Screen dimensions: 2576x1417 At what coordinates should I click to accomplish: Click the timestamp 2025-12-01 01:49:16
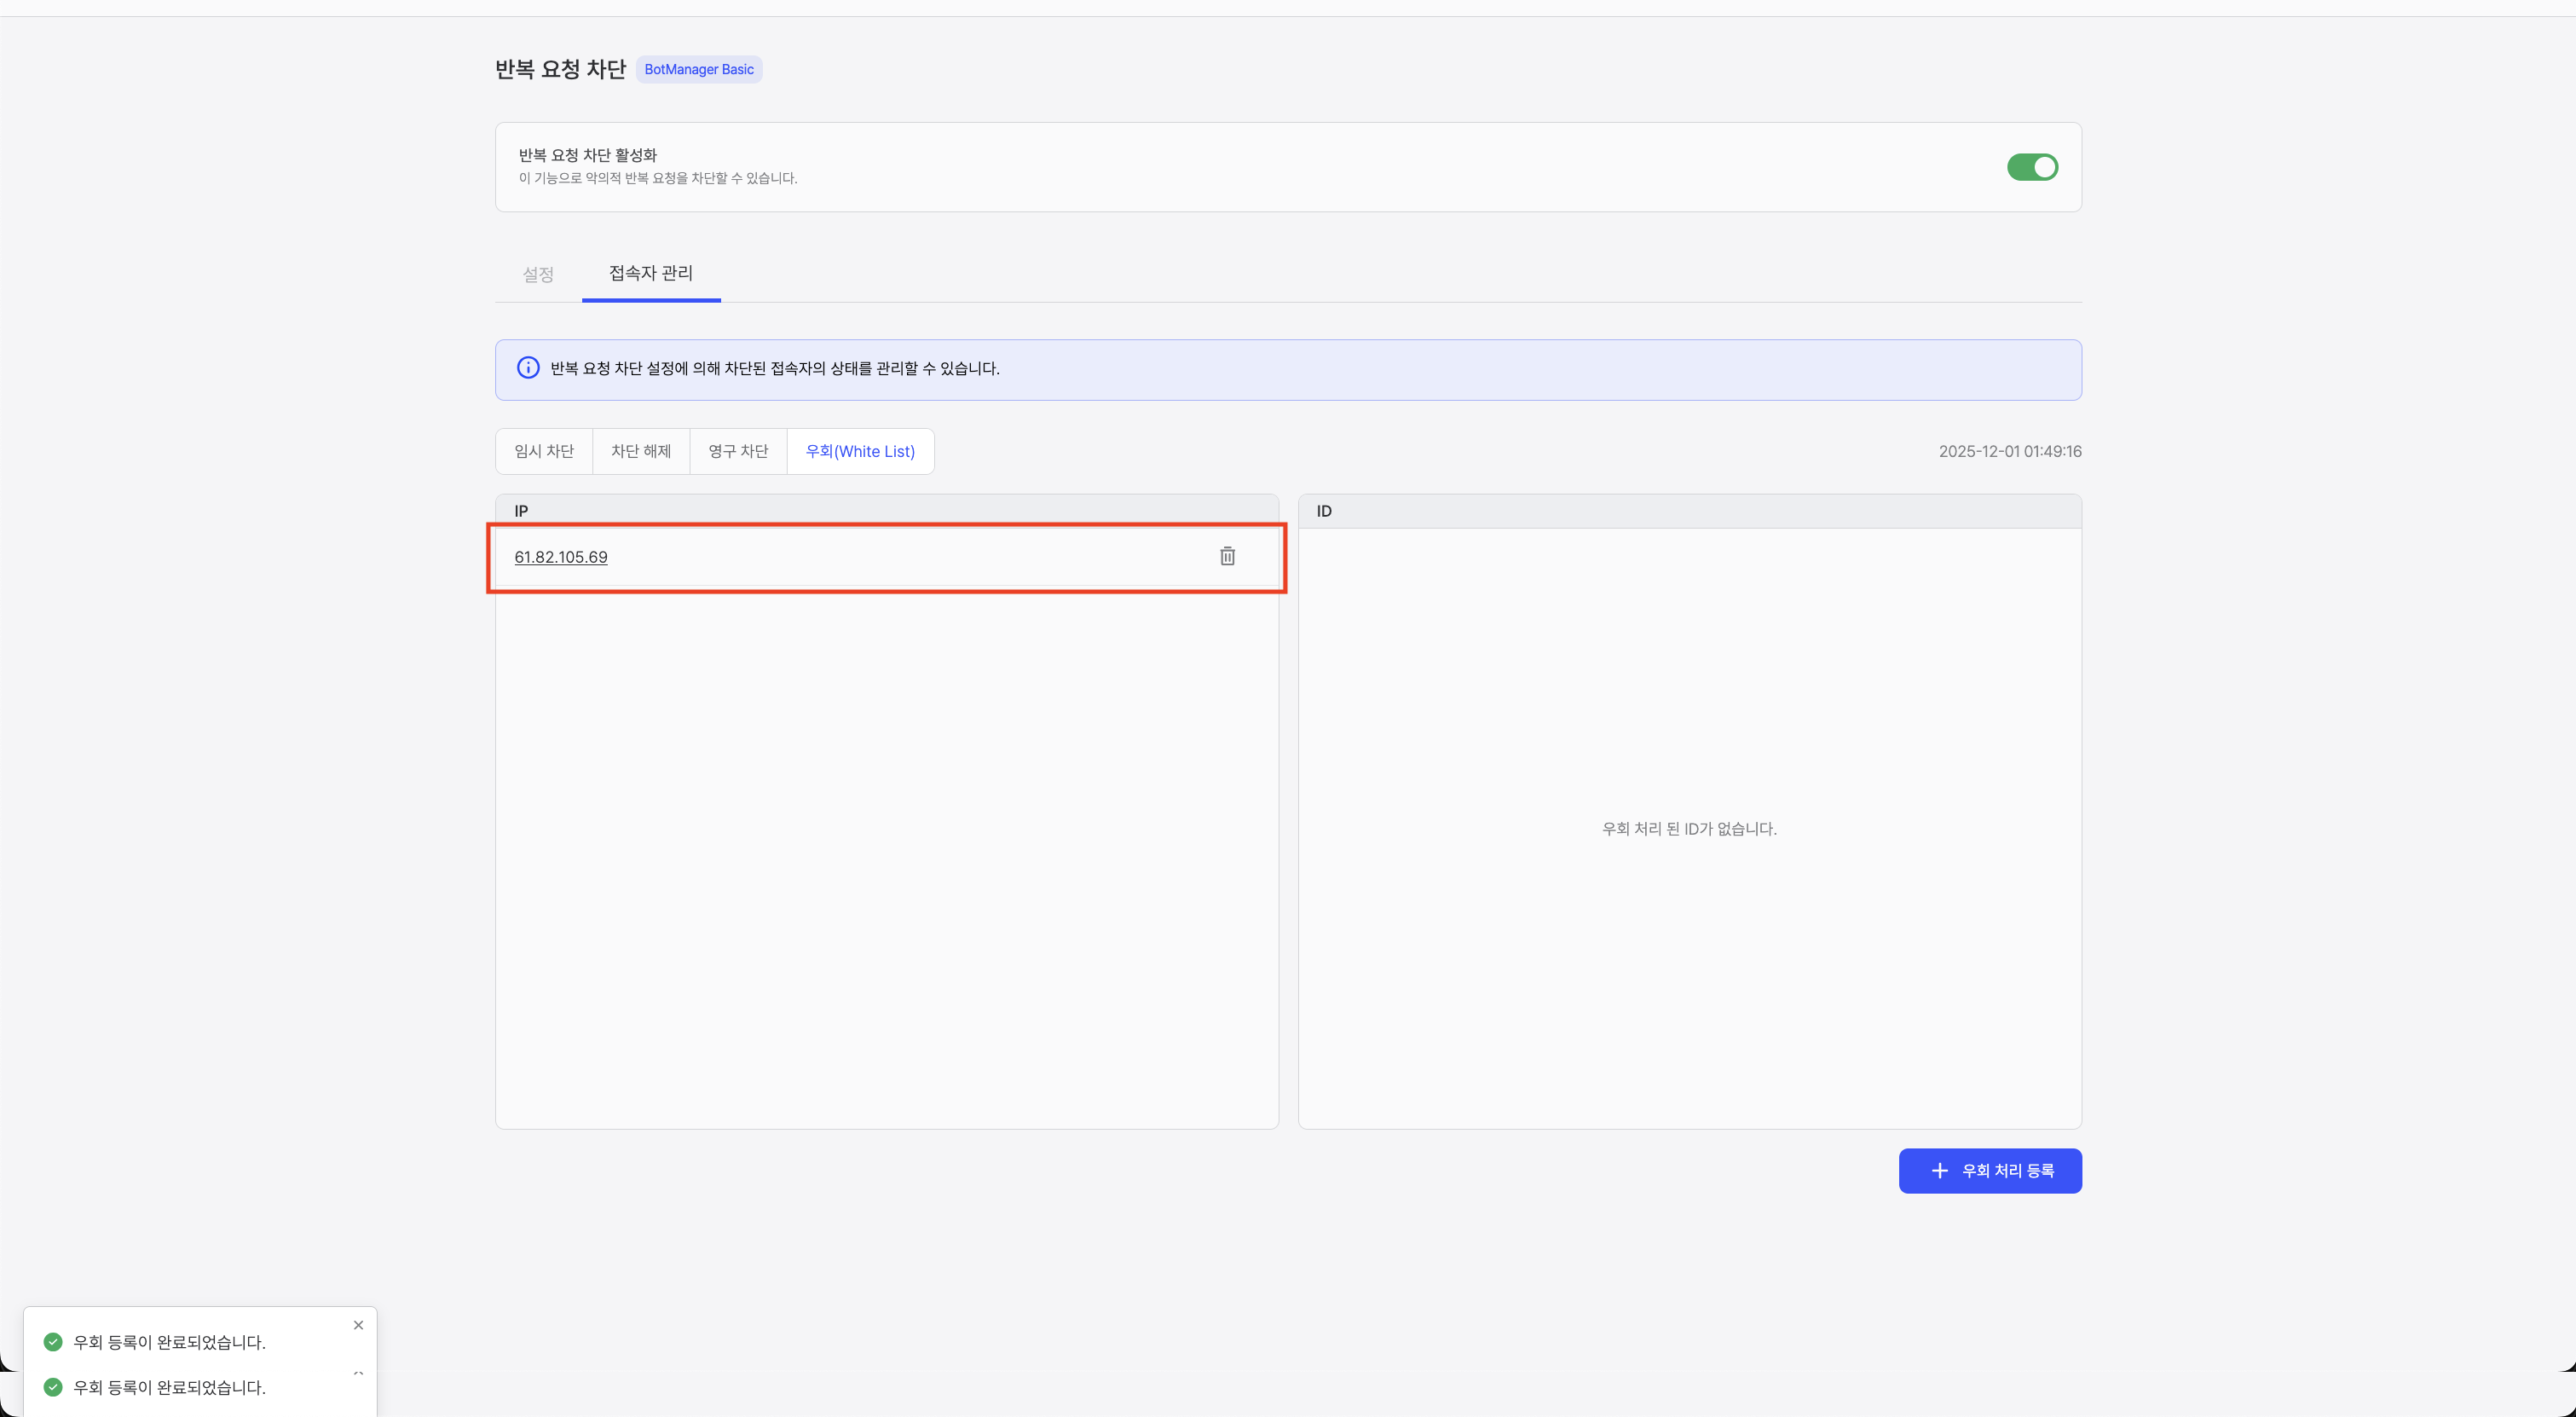(2009, 451)
